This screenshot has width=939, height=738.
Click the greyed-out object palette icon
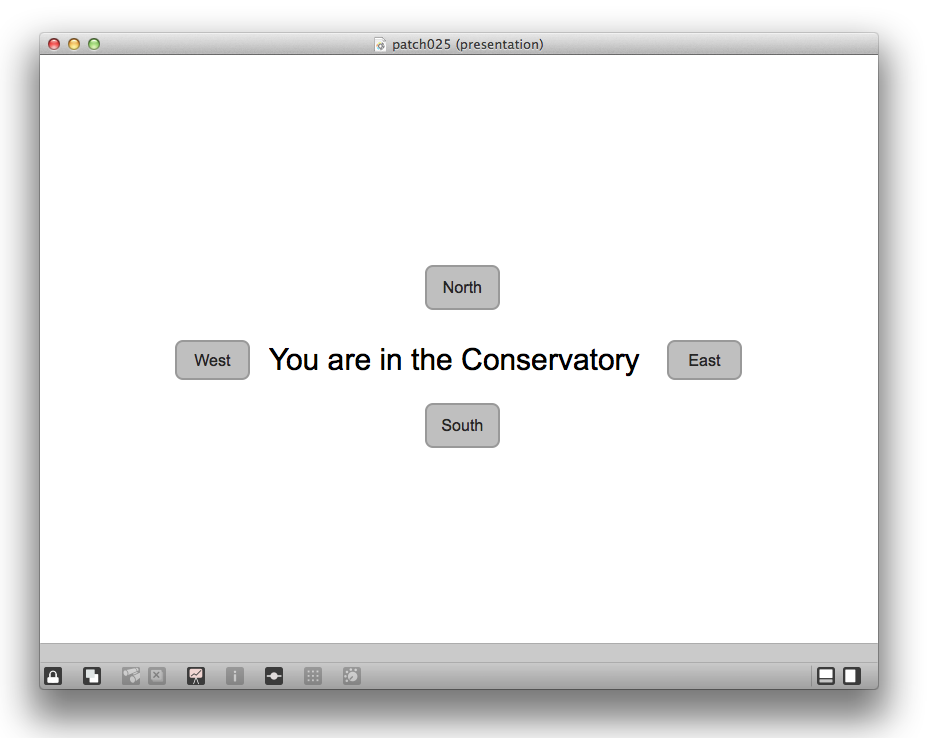[131, 676]
